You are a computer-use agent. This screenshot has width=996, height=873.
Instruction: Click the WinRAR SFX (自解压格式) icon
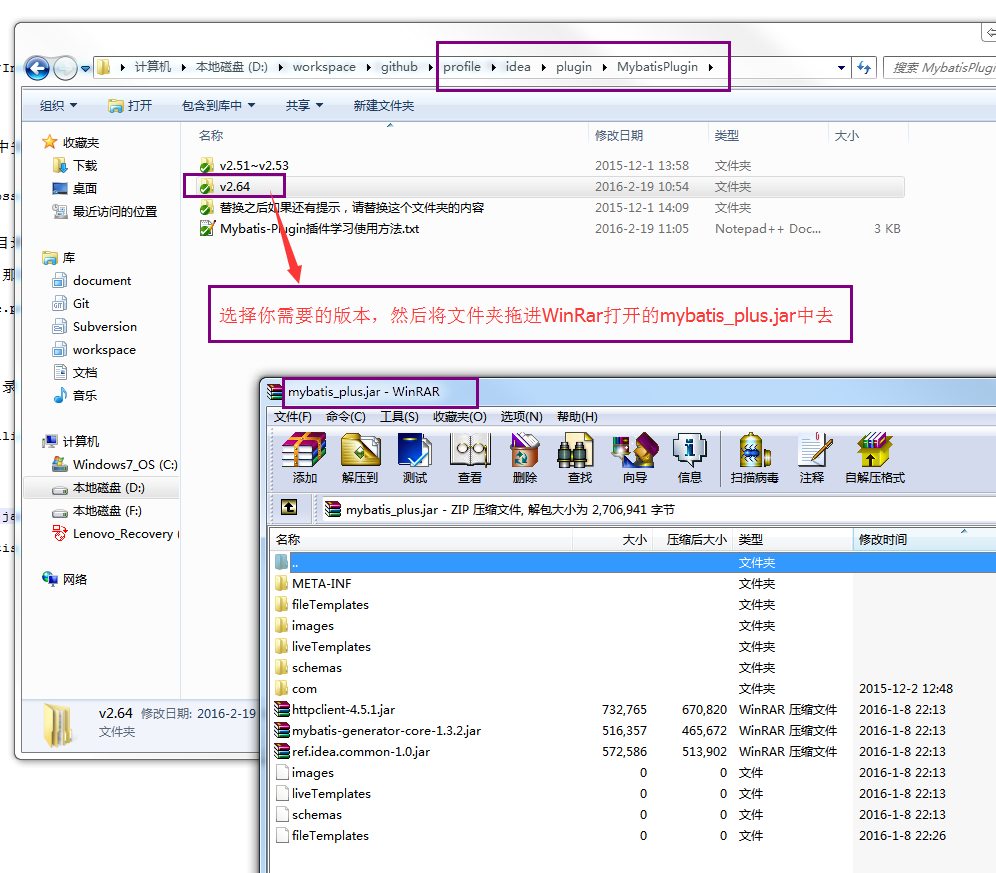coord(875,458)
